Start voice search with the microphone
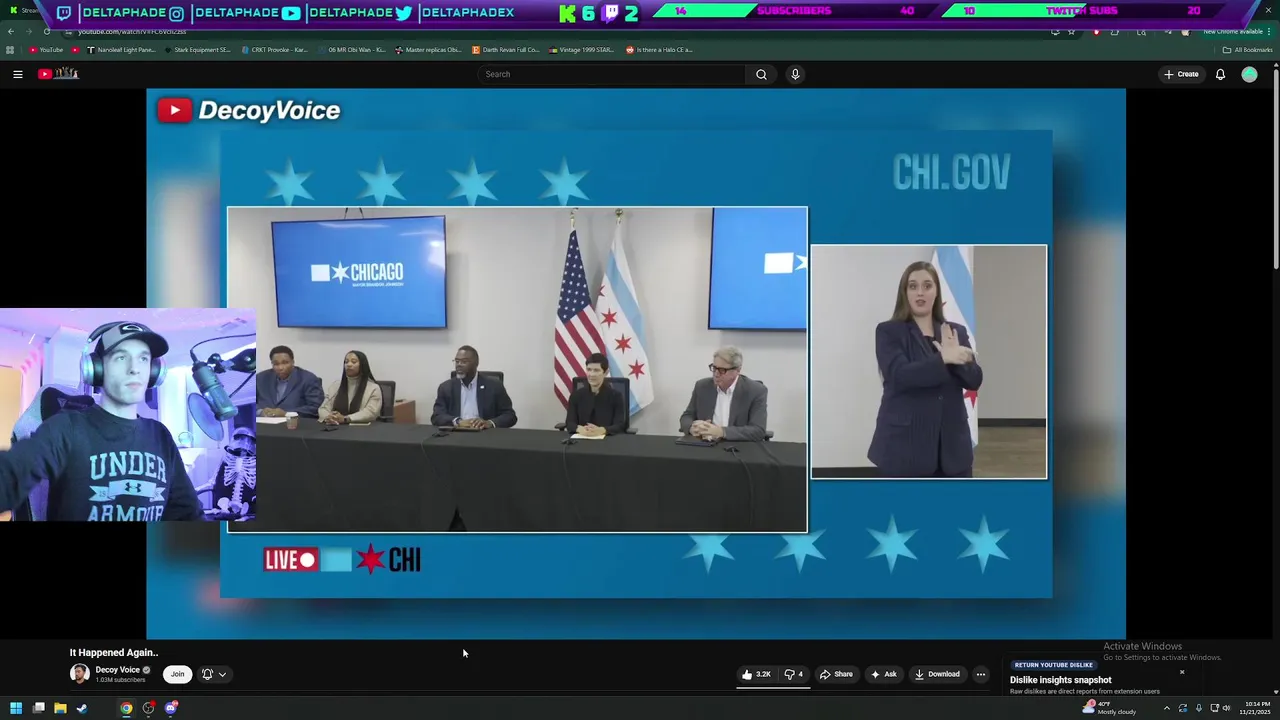 coord(795,74)
